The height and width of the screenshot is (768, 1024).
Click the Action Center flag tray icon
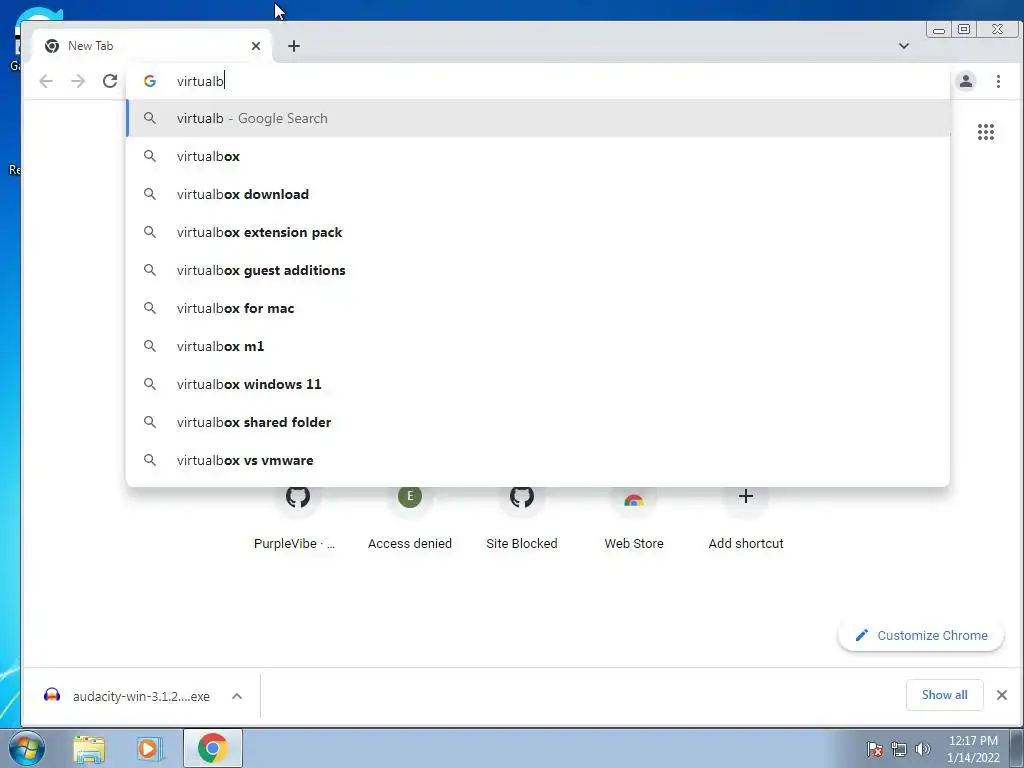pyautogui.click(x=875, y=749)
